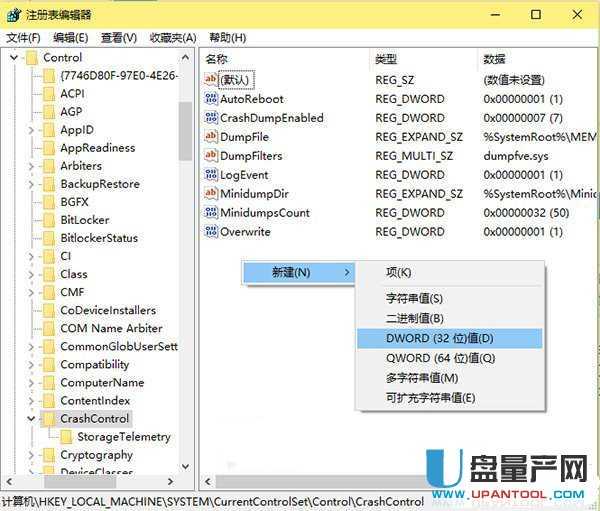Image resolution: width=600 pixels, height=511 pixels.
Task: Click the 名称 column header
Action: (x=217, y=59)
